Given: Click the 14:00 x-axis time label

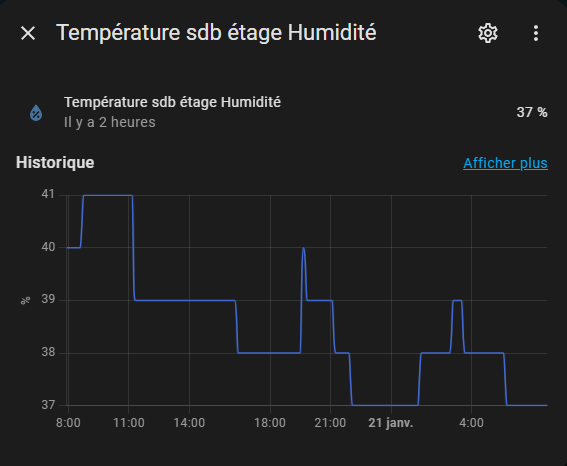Looking at the screenshot, I should pyautogui.click(x=189, y=423).
